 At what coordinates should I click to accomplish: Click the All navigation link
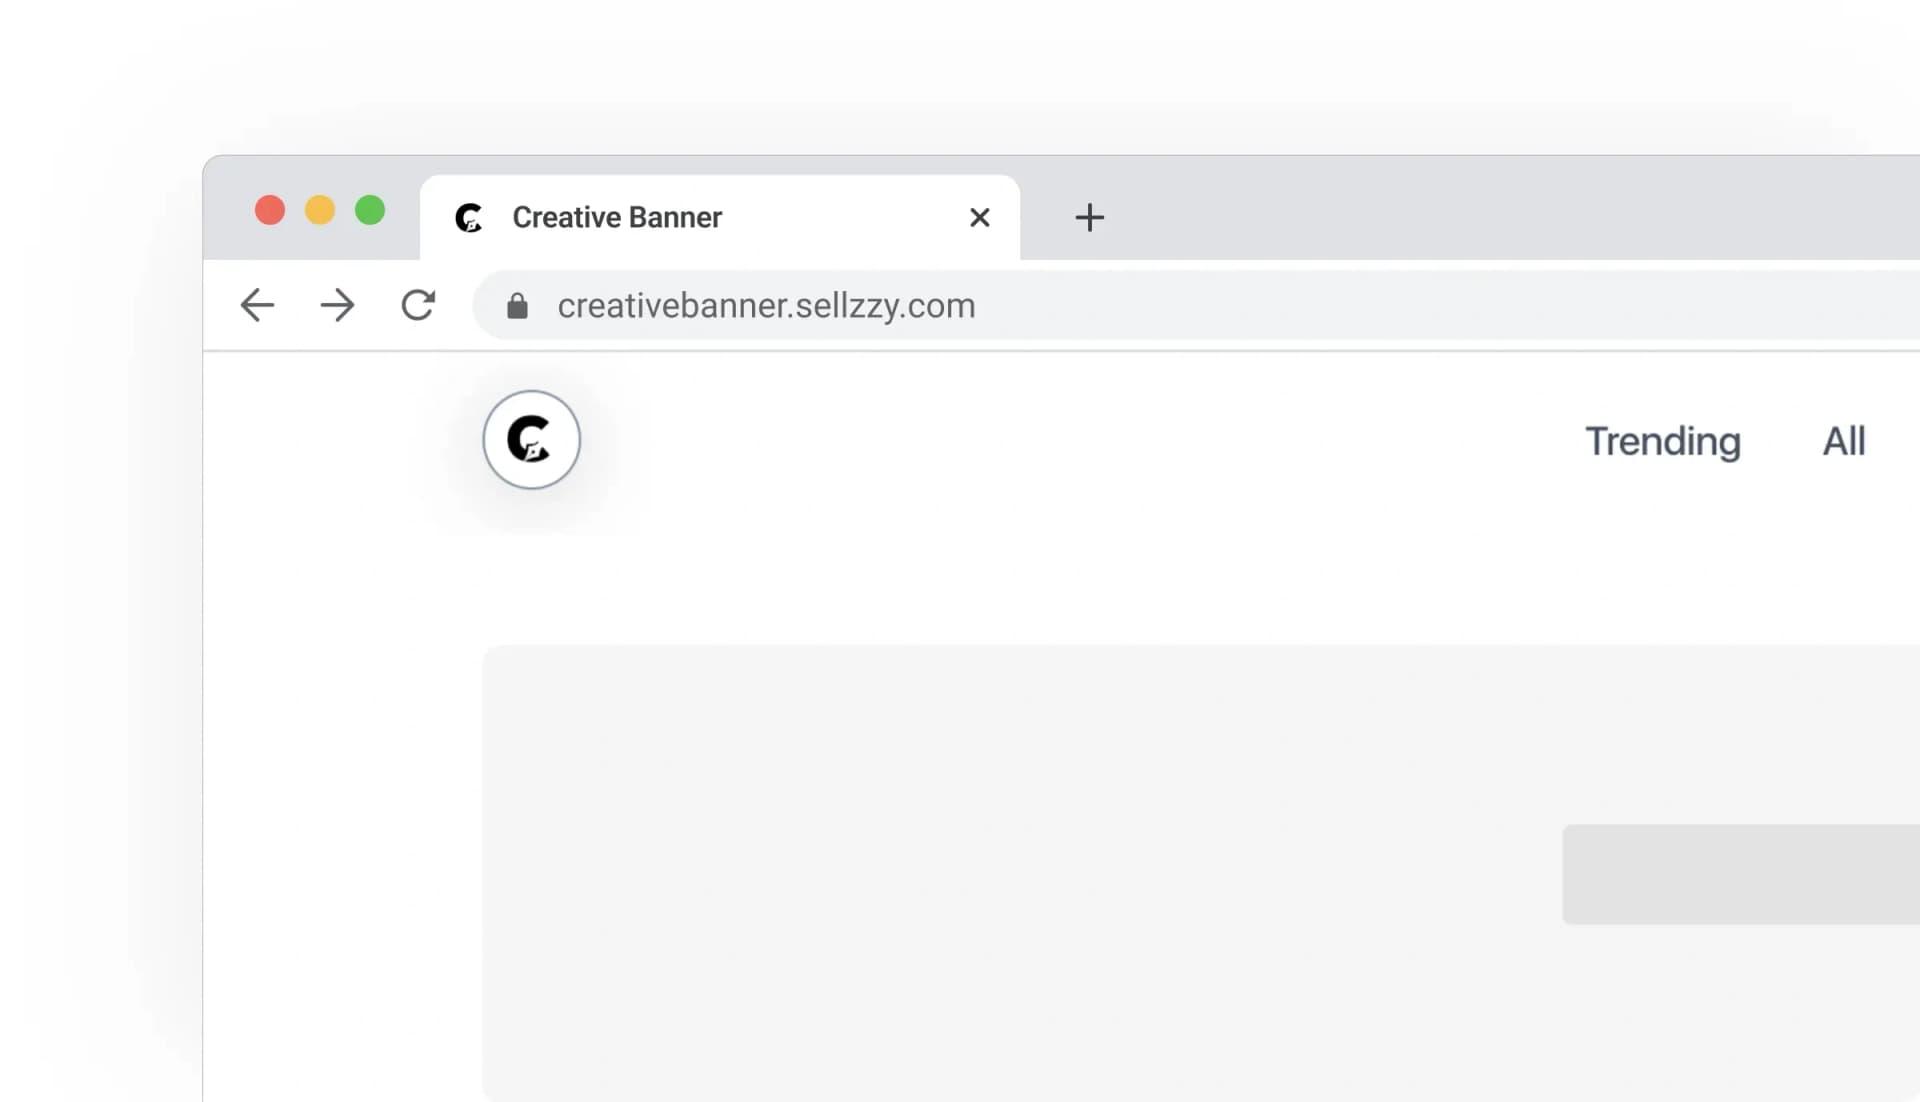click(1845, 441)
